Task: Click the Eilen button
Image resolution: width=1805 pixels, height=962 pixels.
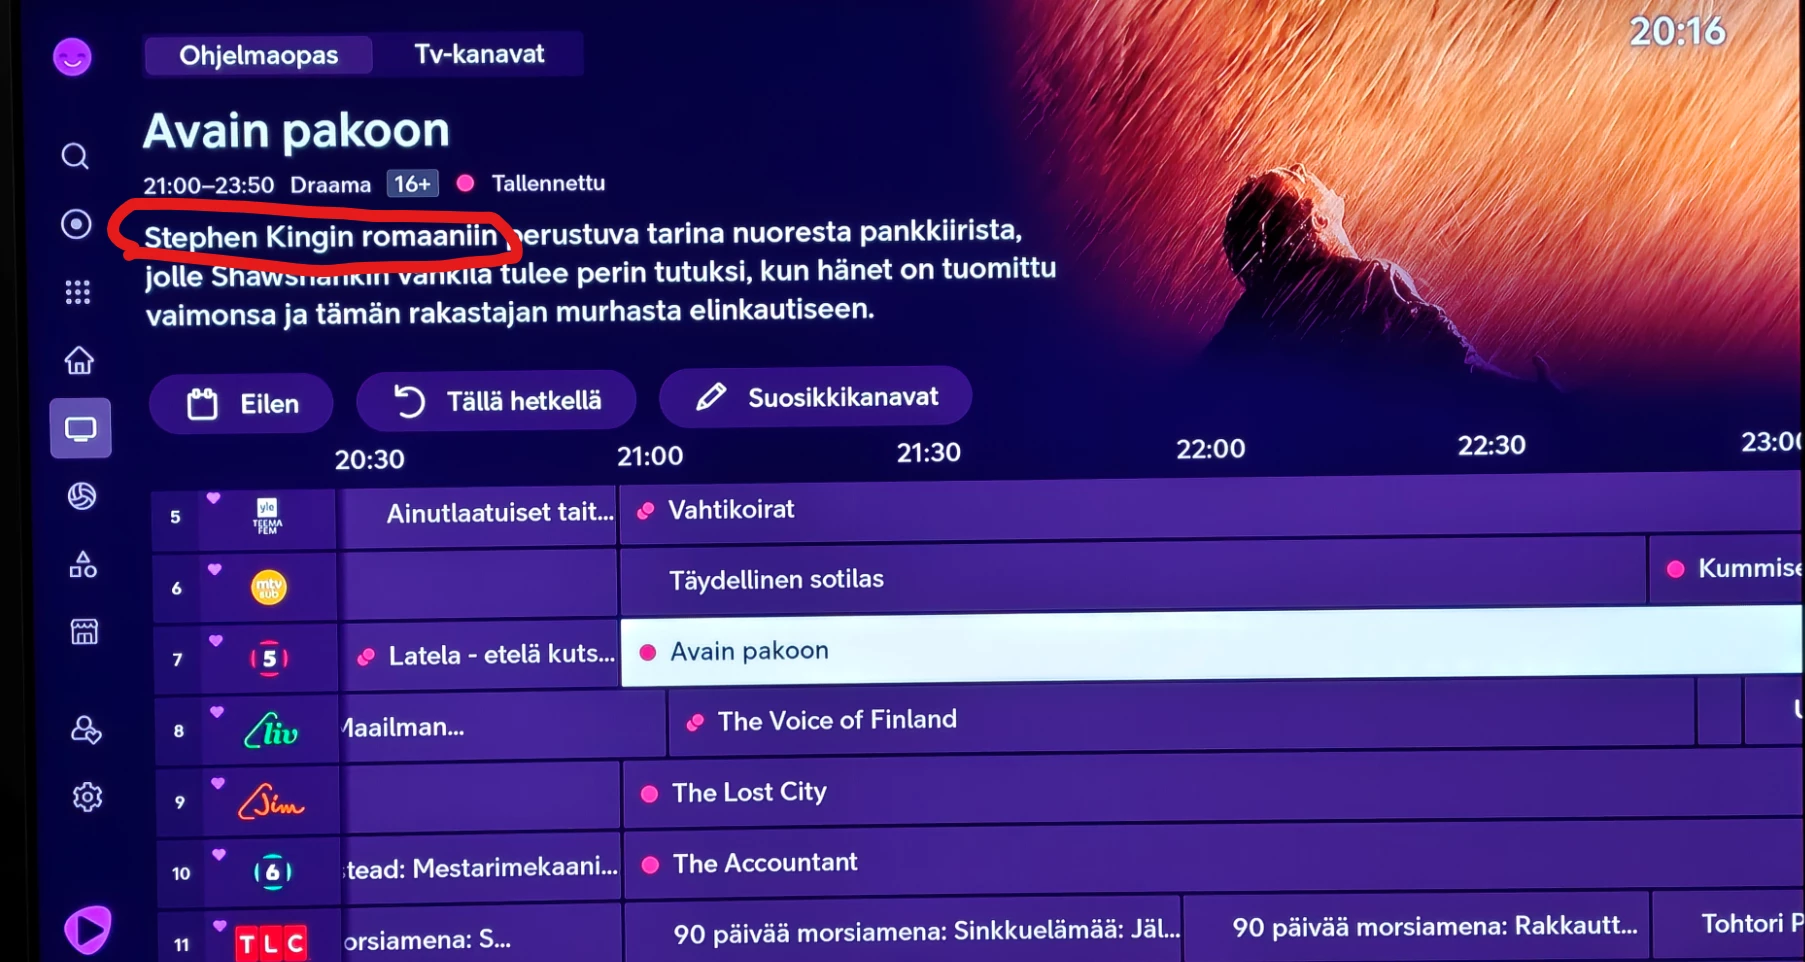Action: (241, 404)
